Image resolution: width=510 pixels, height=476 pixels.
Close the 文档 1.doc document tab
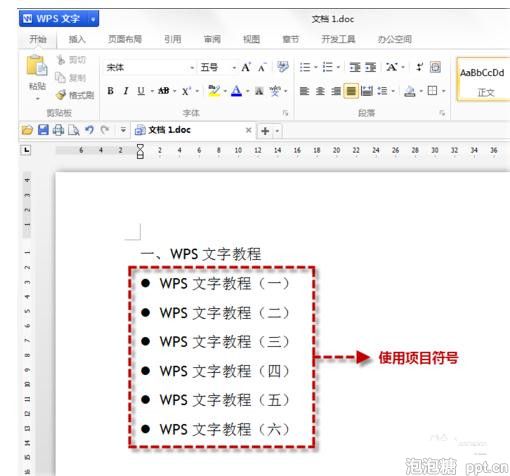[248, 130]
